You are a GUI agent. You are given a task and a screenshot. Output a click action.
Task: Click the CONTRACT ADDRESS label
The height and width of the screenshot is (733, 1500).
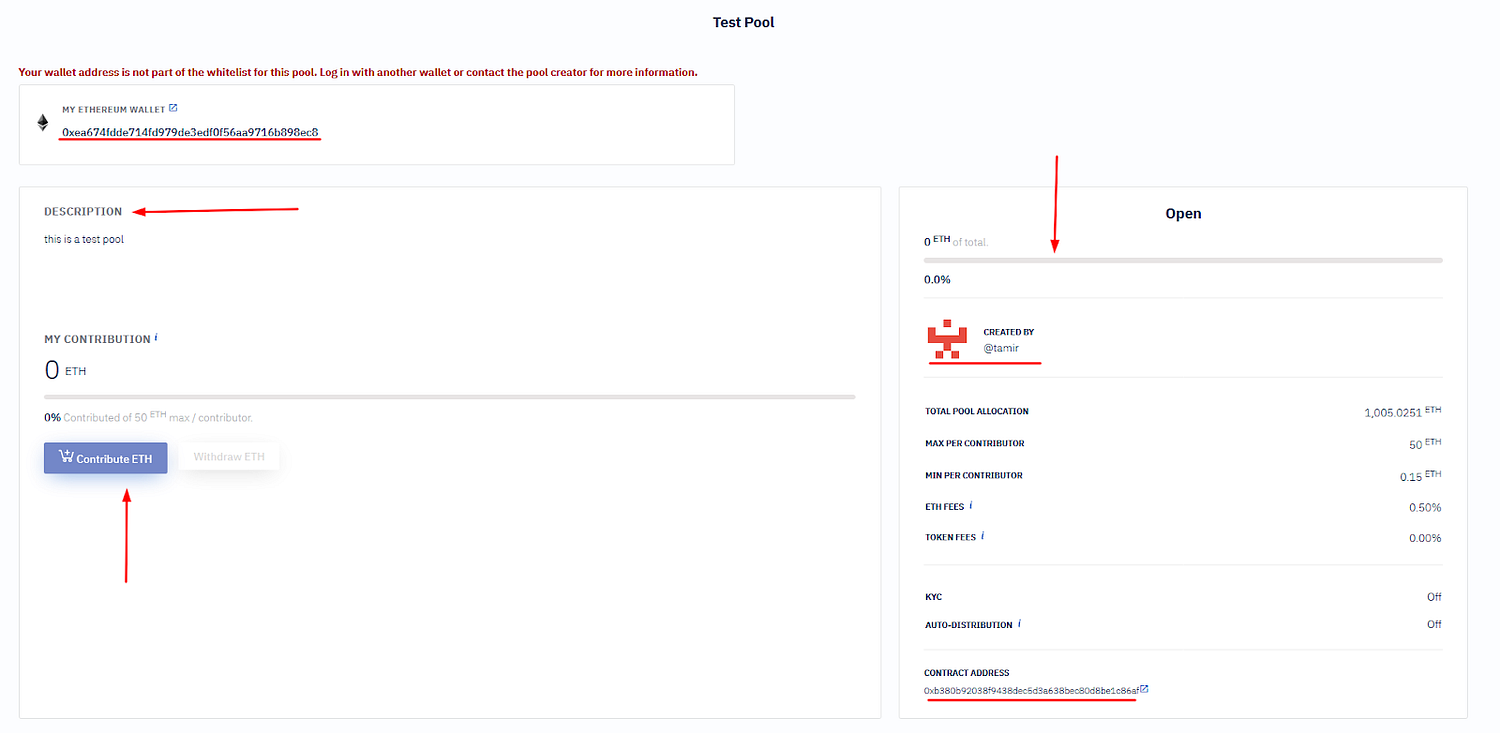[967, 673]
